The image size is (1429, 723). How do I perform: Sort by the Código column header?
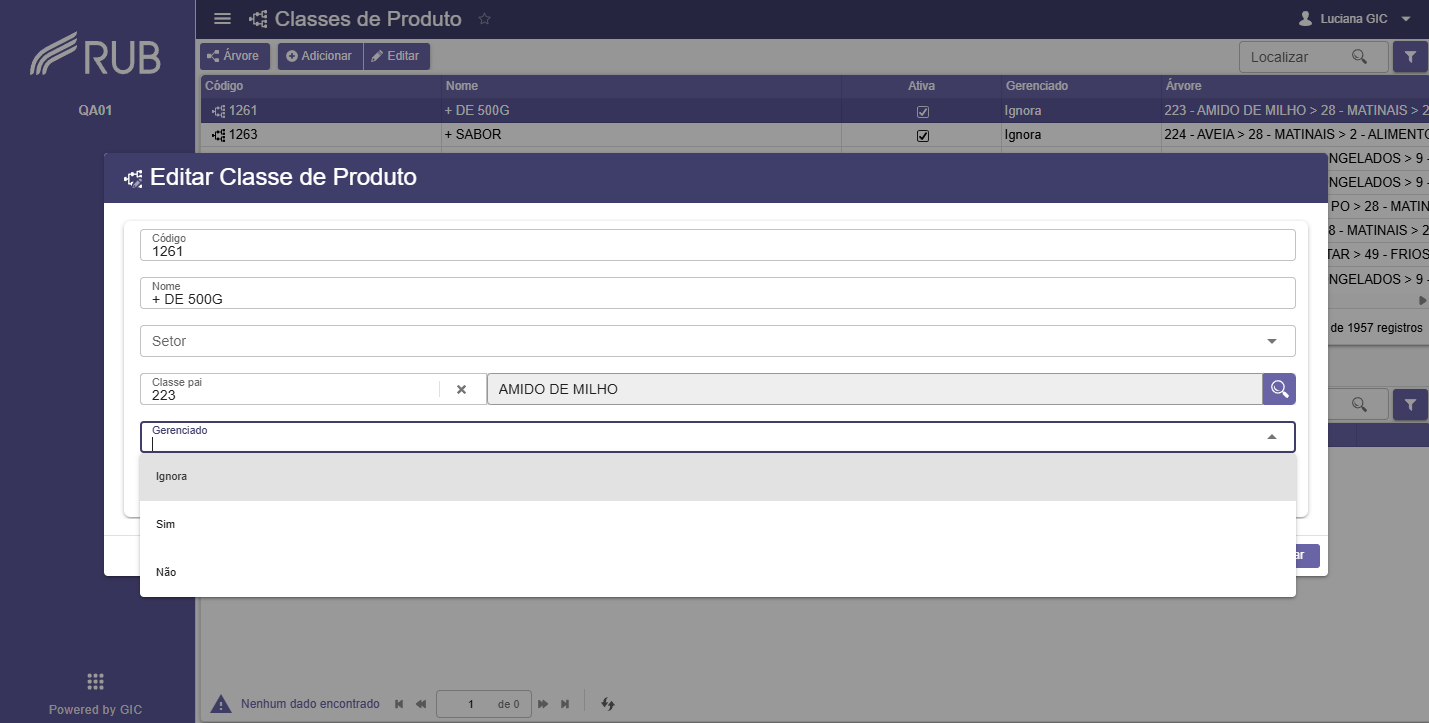(320, 86)
